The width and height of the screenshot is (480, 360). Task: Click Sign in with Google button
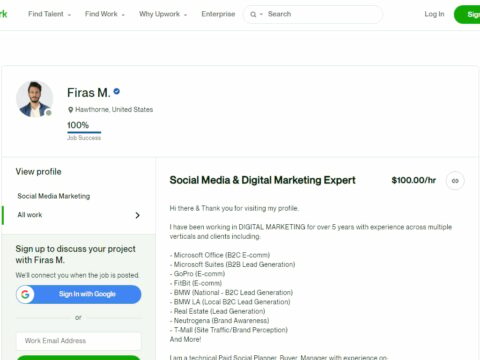tap(78, 294)
